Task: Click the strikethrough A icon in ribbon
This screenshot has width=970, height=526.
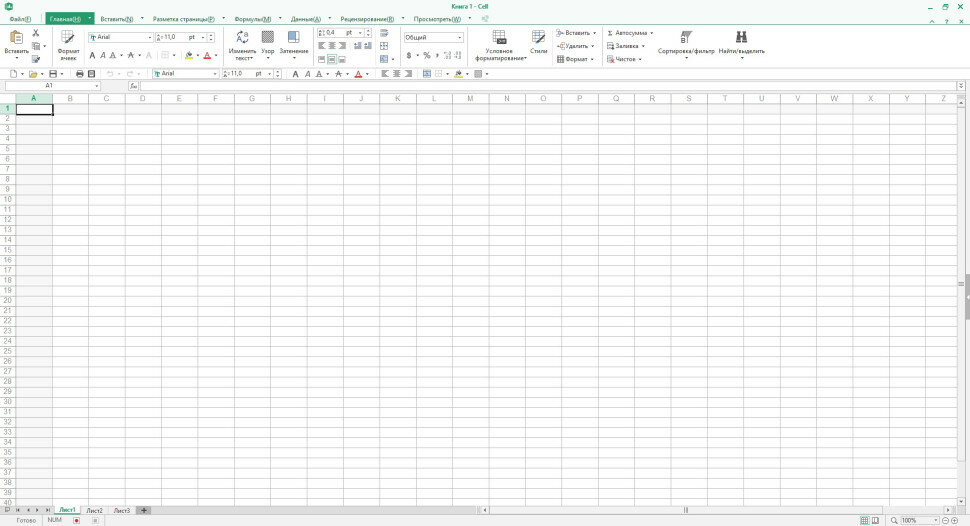Action: tap(131, 56)
